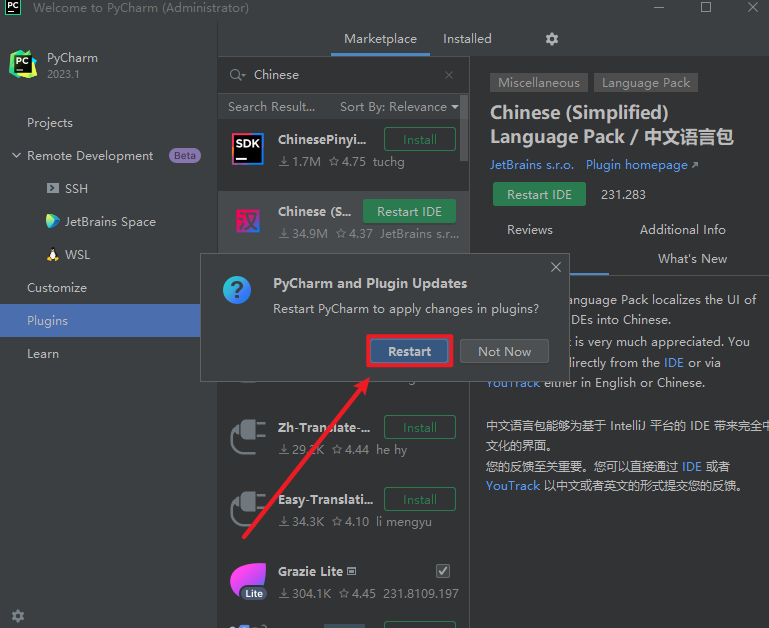Open JetBrains s.r.o. vendor link
This screenshot has height=628, width=769.
[x=532, y=165]
